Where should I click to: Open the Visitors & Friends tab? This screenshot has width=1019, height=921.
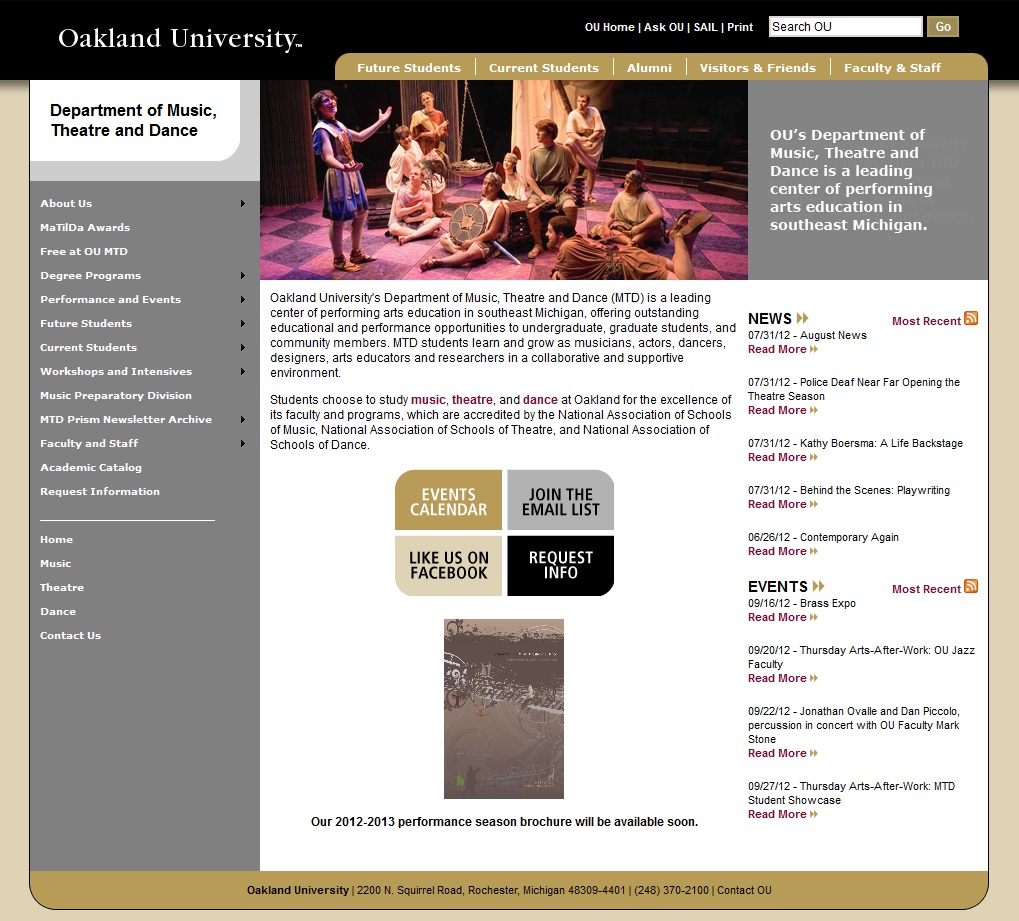tap(757, 68)
